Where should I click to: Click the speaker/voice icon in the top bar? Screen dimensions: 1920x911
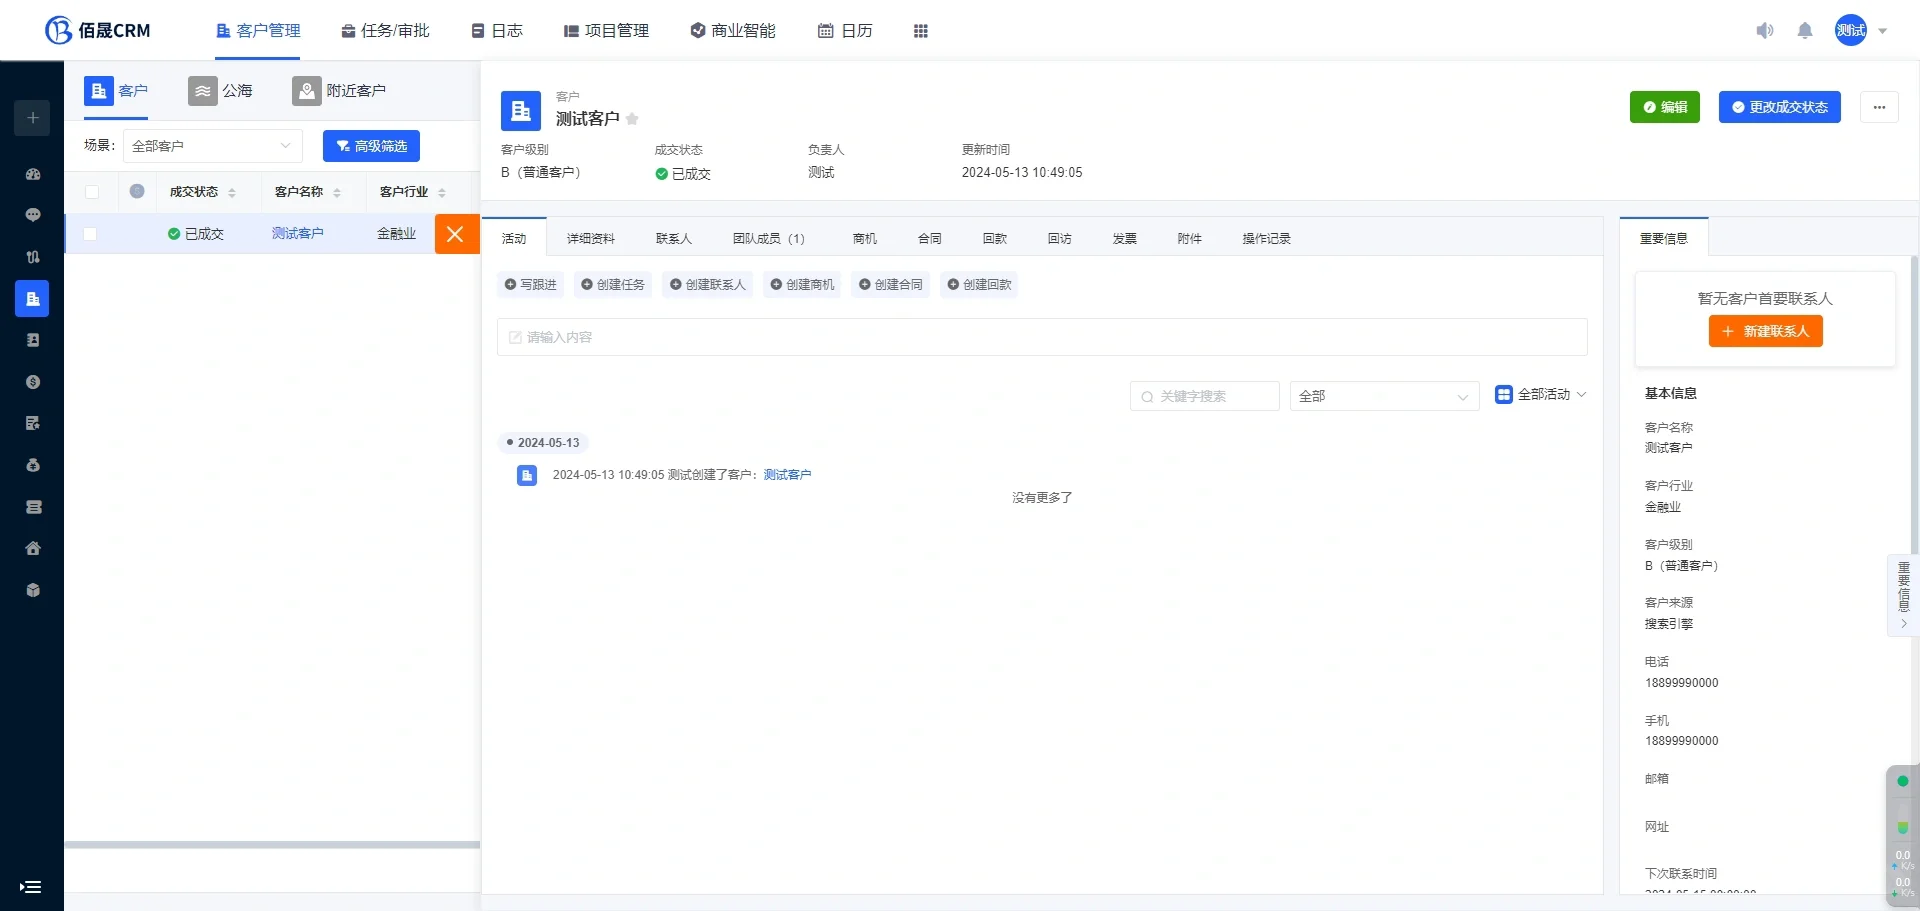tap(1765, 30)
